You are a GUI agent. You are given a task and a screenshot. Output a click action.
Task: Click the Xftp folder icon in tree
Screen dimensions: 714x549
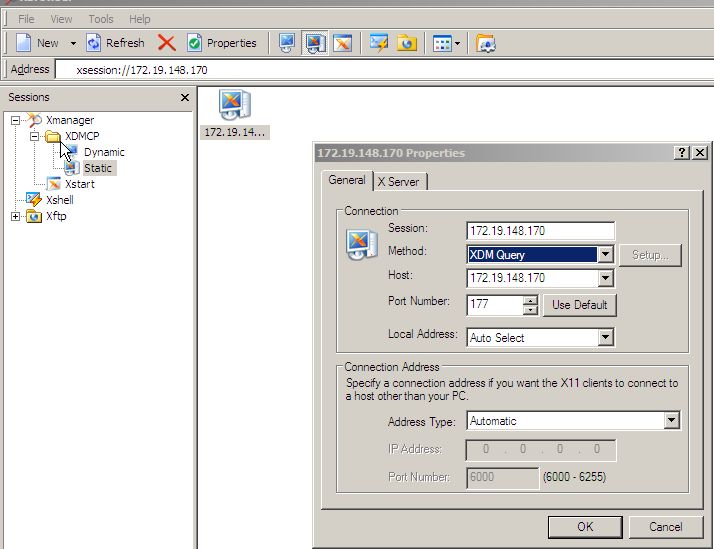[34, 216]
